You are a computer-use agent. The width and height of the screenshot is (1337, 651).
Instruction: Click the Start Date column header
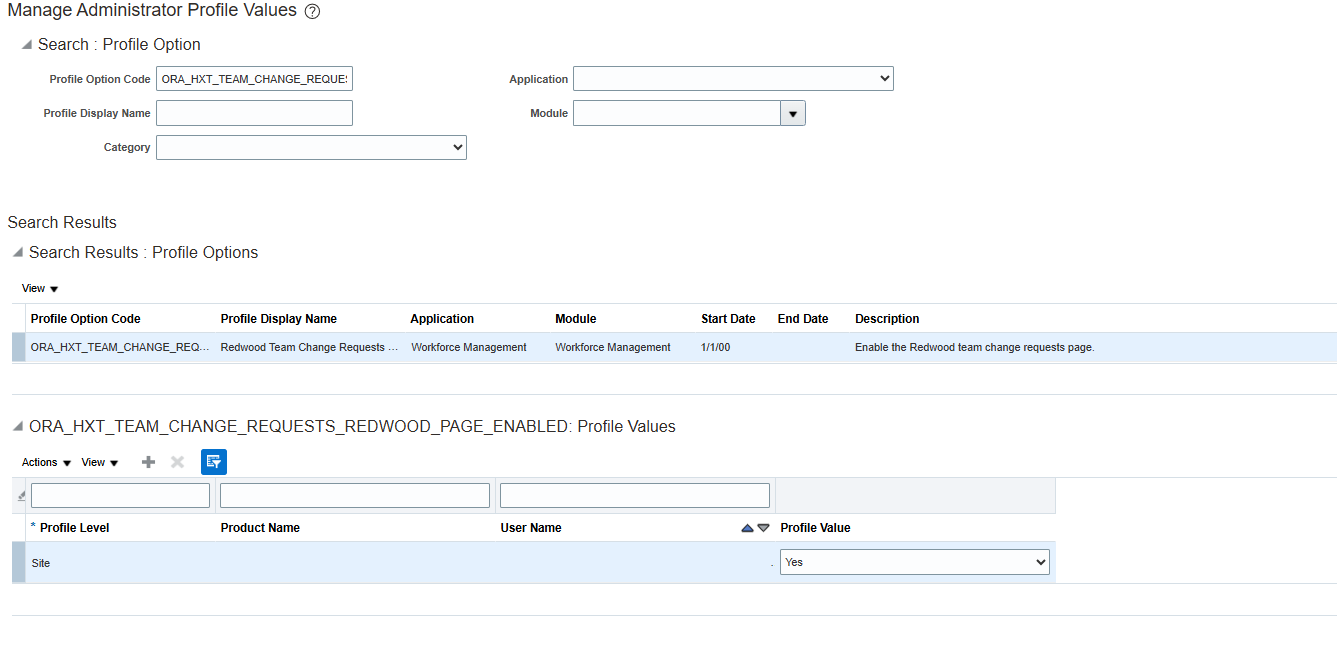728,319
